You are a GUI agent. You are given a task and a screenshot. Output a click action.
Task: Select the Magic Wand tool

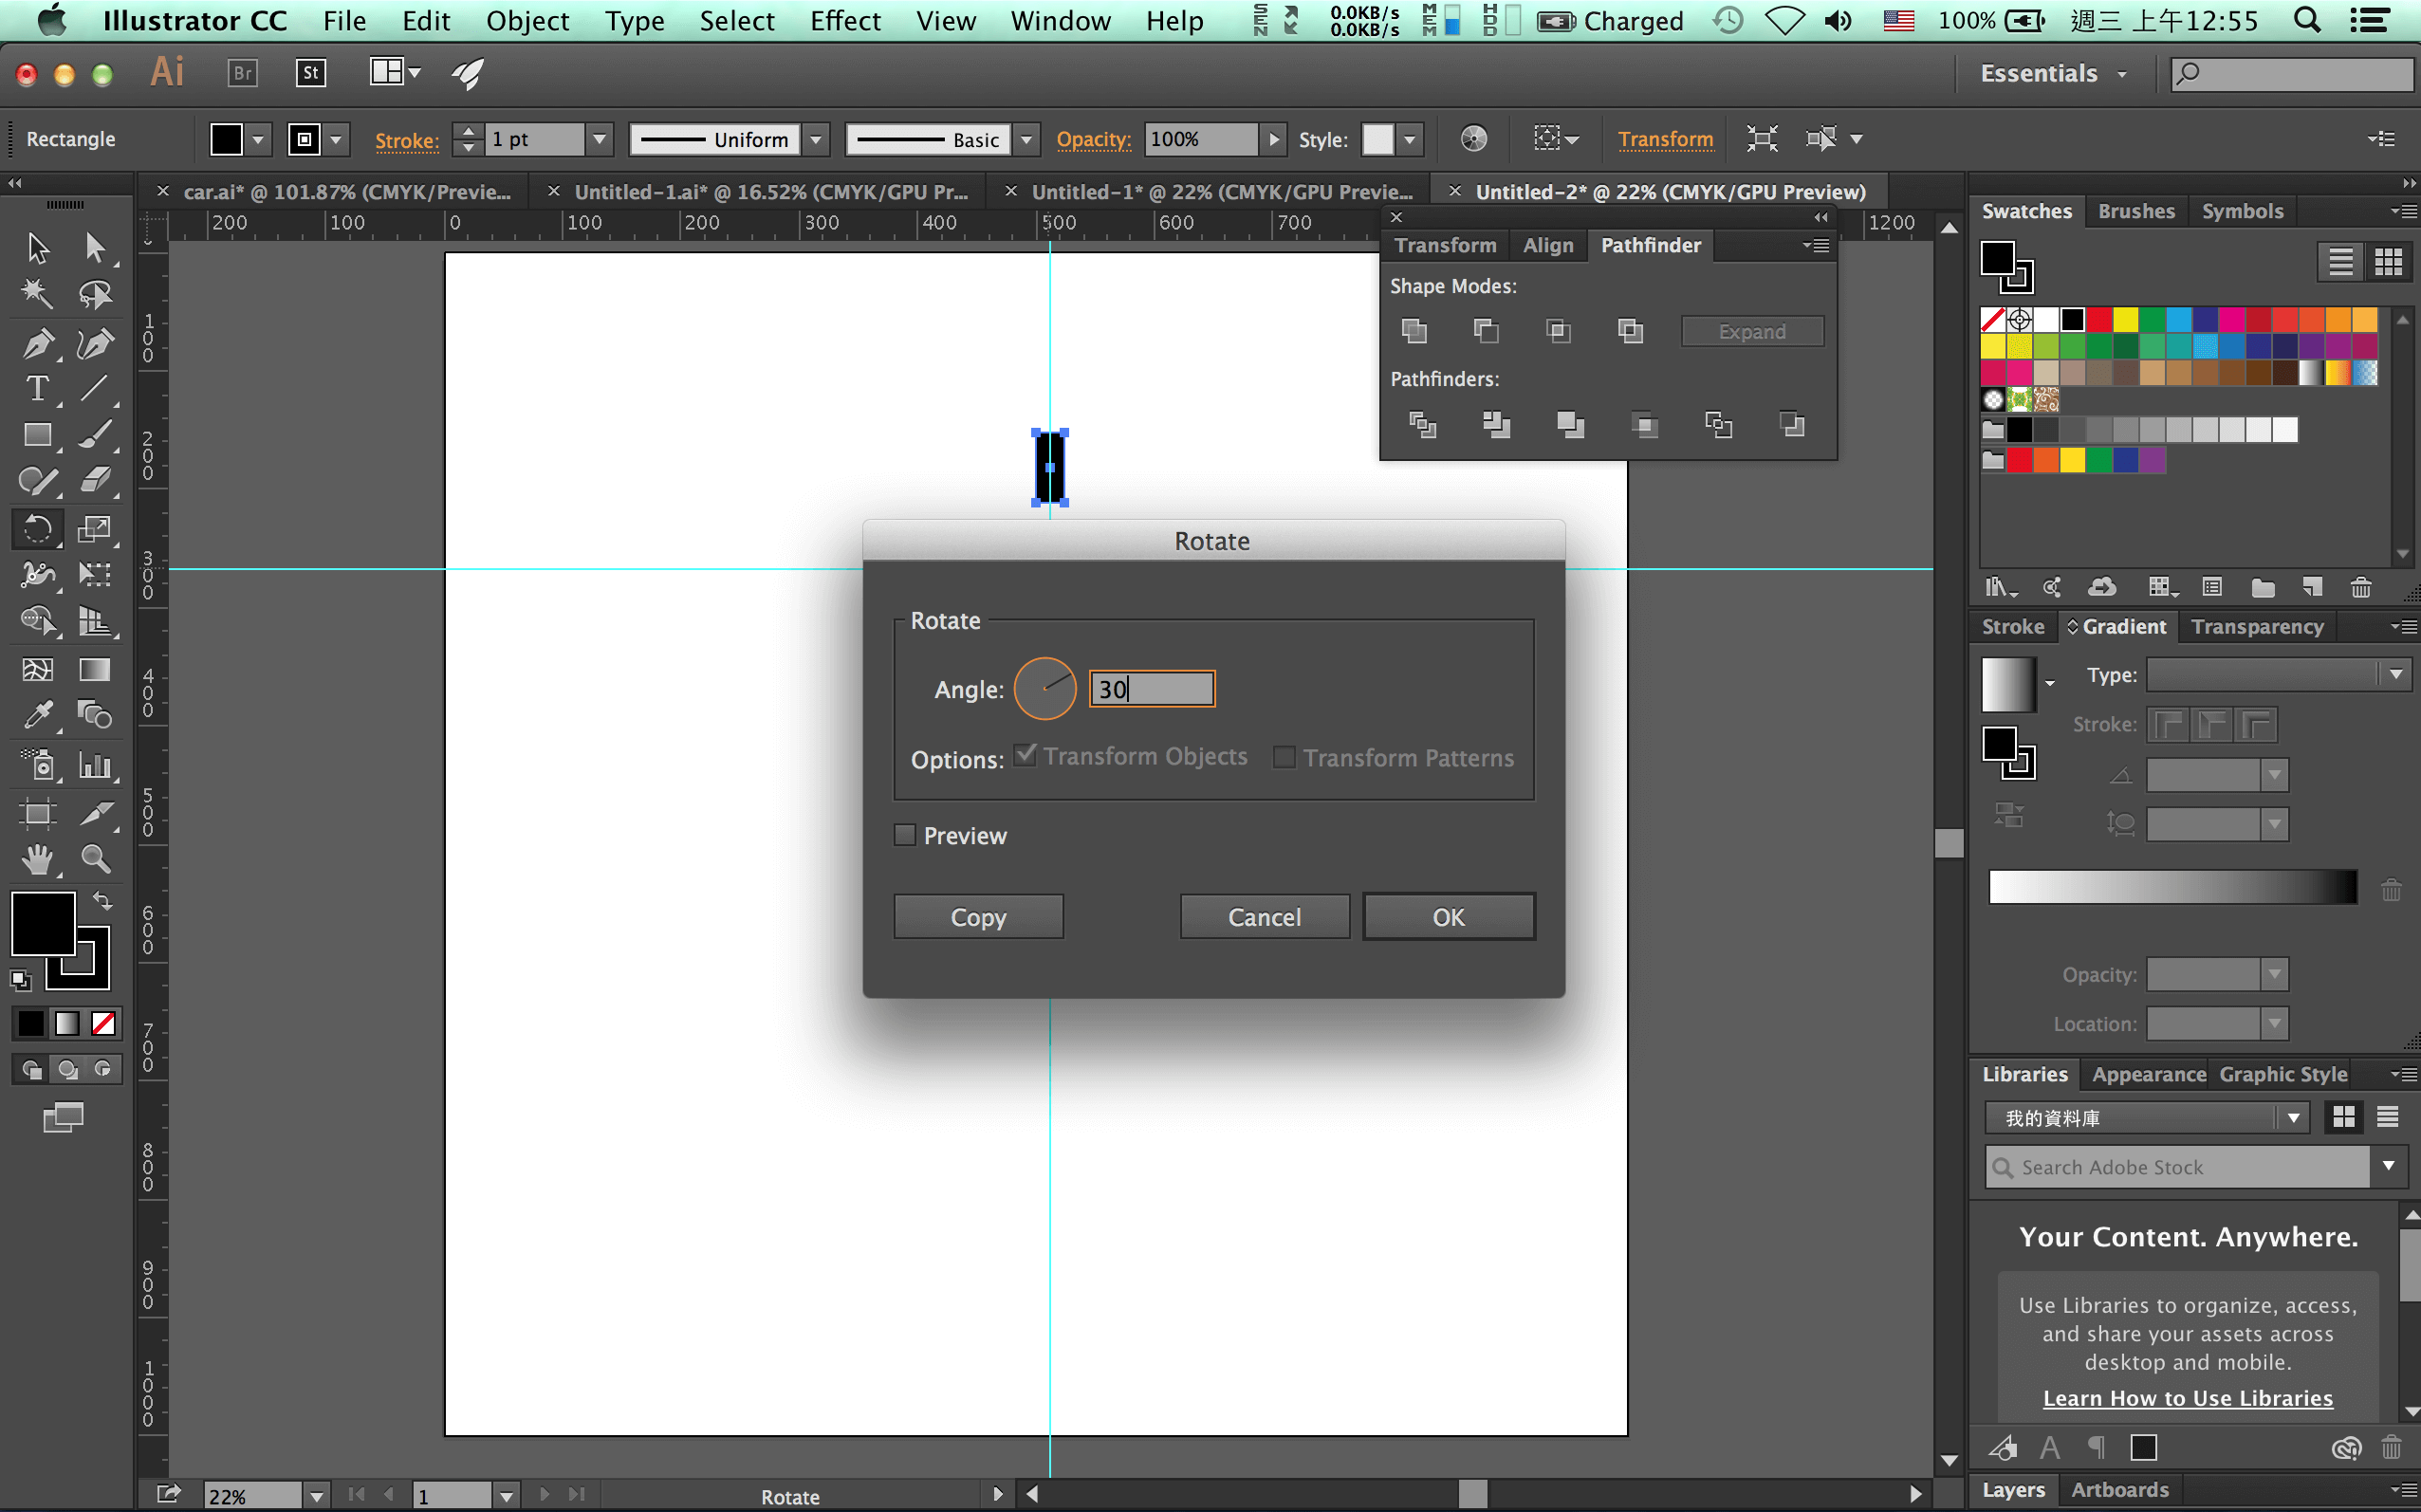point(38,294)
